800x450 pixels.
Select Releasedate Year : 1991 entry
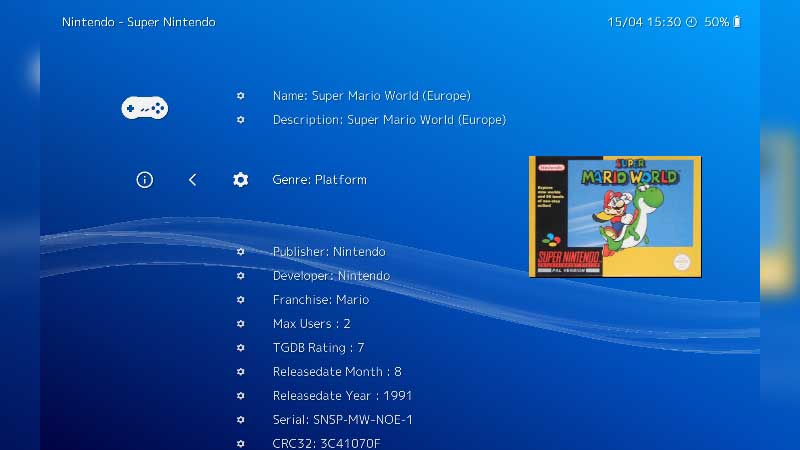pyautogui.click(x=342, y=395)
